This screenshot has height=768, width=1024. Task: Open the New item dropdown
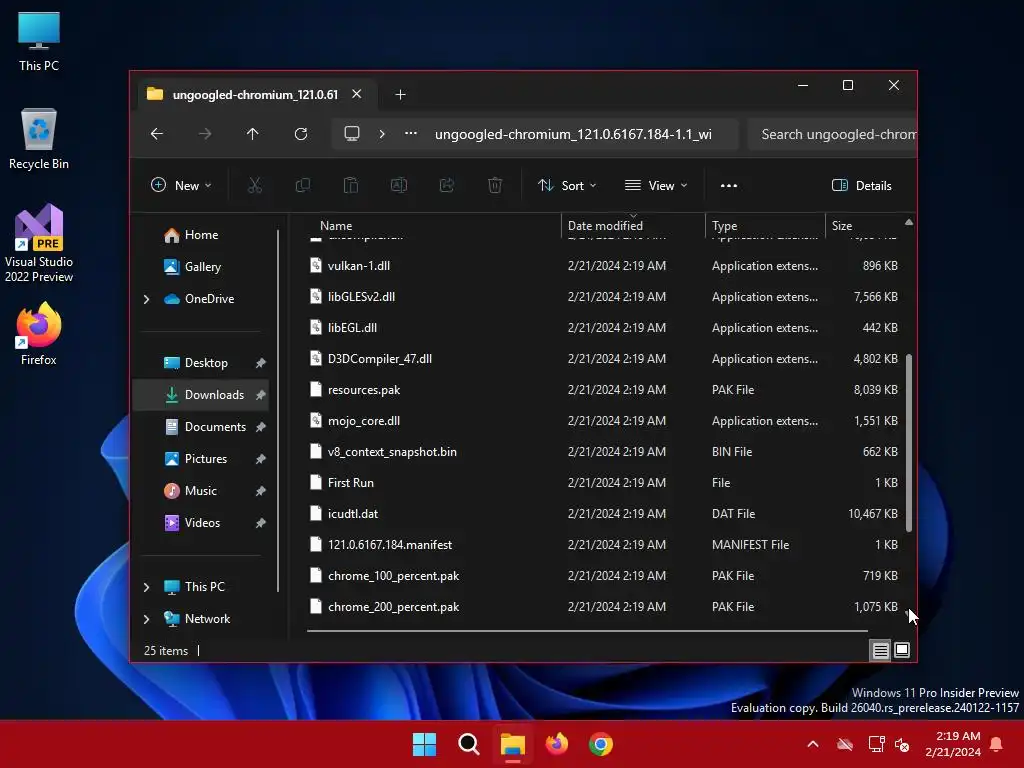[x=181, y=185]
